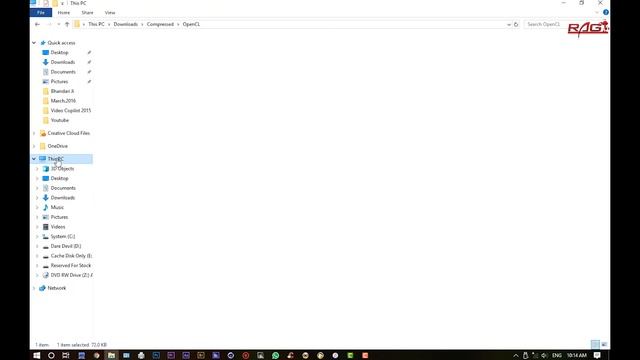Expand Creative Cloud Files node
The width and height of the screenshot is (640, 360).
click(x=34, y=133)
